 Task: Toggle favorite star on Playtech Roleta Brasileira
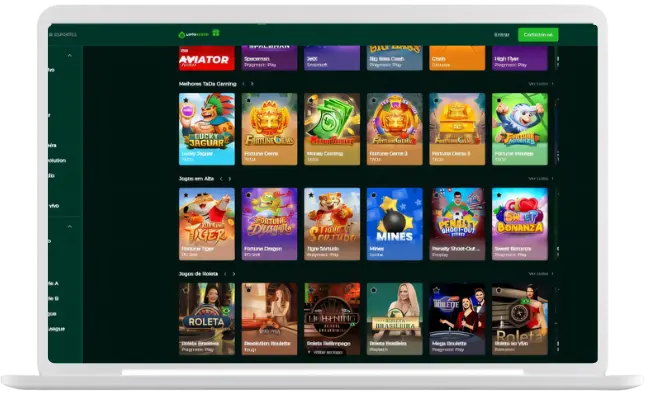374,290
